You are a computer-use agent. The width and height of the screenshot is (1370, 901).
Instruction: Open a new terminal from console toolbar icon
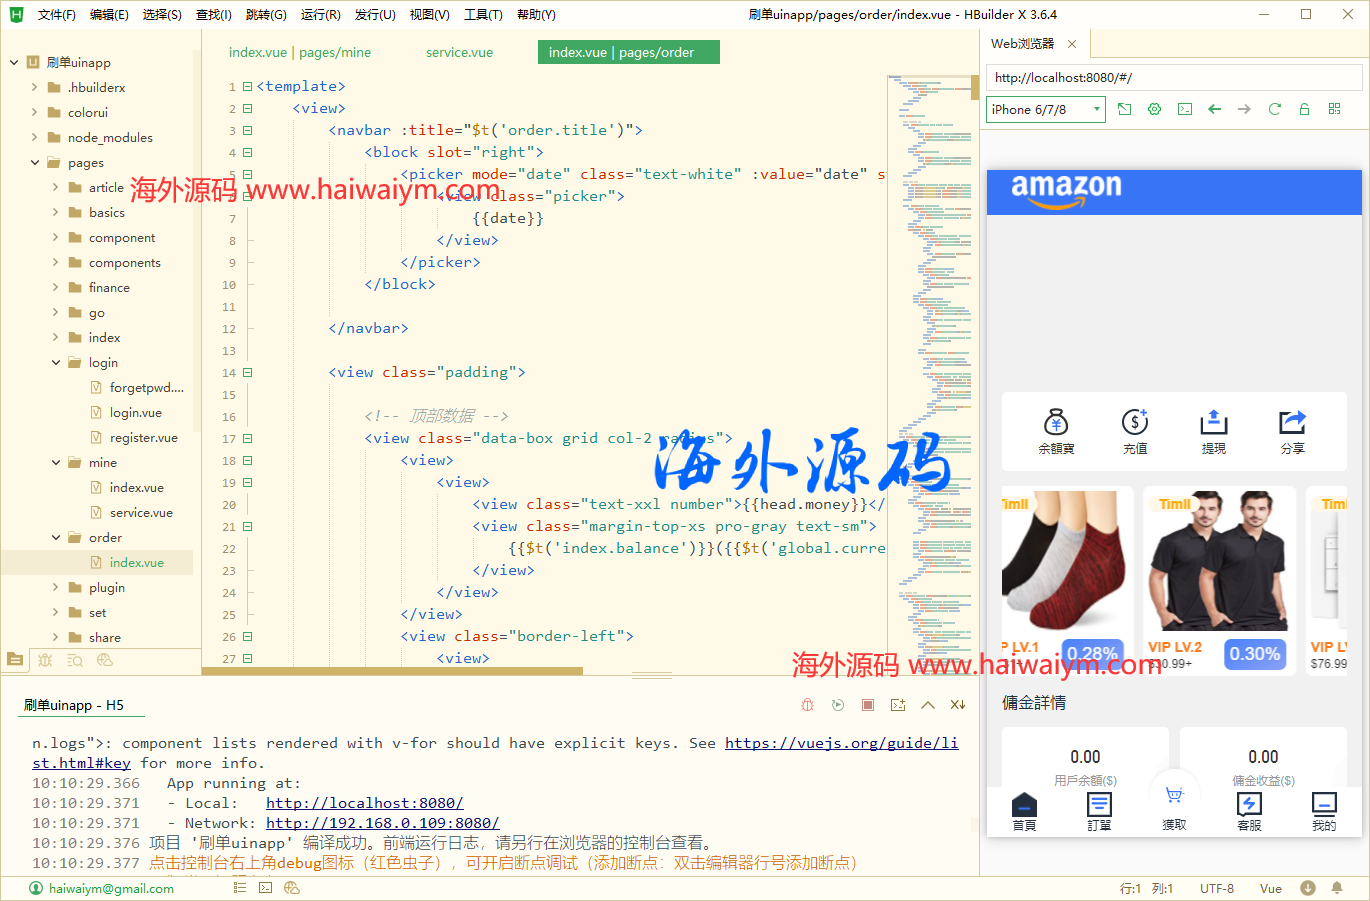click(x=898, y=704)
